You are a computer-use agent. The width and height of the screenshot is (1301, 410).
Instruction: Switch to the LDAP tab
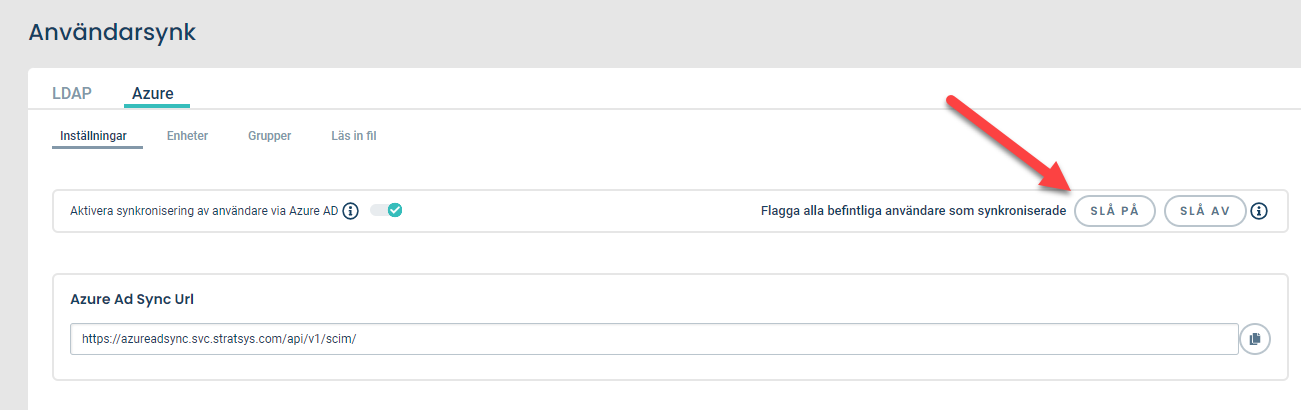[72, 94]
